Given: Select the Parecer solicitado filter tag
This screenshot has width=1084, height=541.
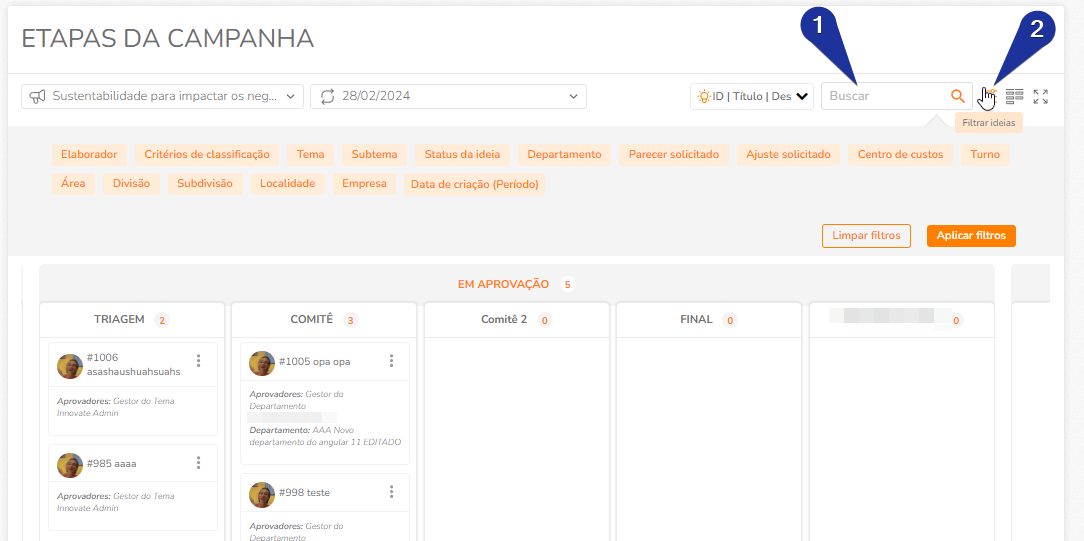Looking at the screenshot, I should (x=674, y=154).
